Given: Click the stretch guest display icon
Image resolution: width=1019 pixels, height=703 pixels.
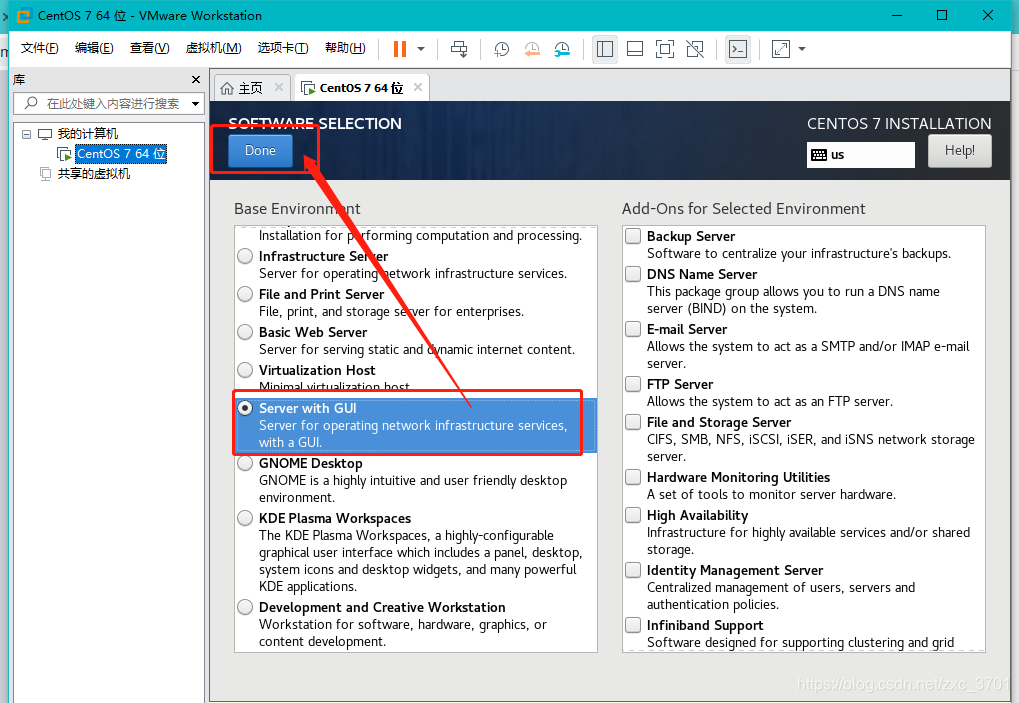Looking at the screenshot, I should (x=780, y=49).
